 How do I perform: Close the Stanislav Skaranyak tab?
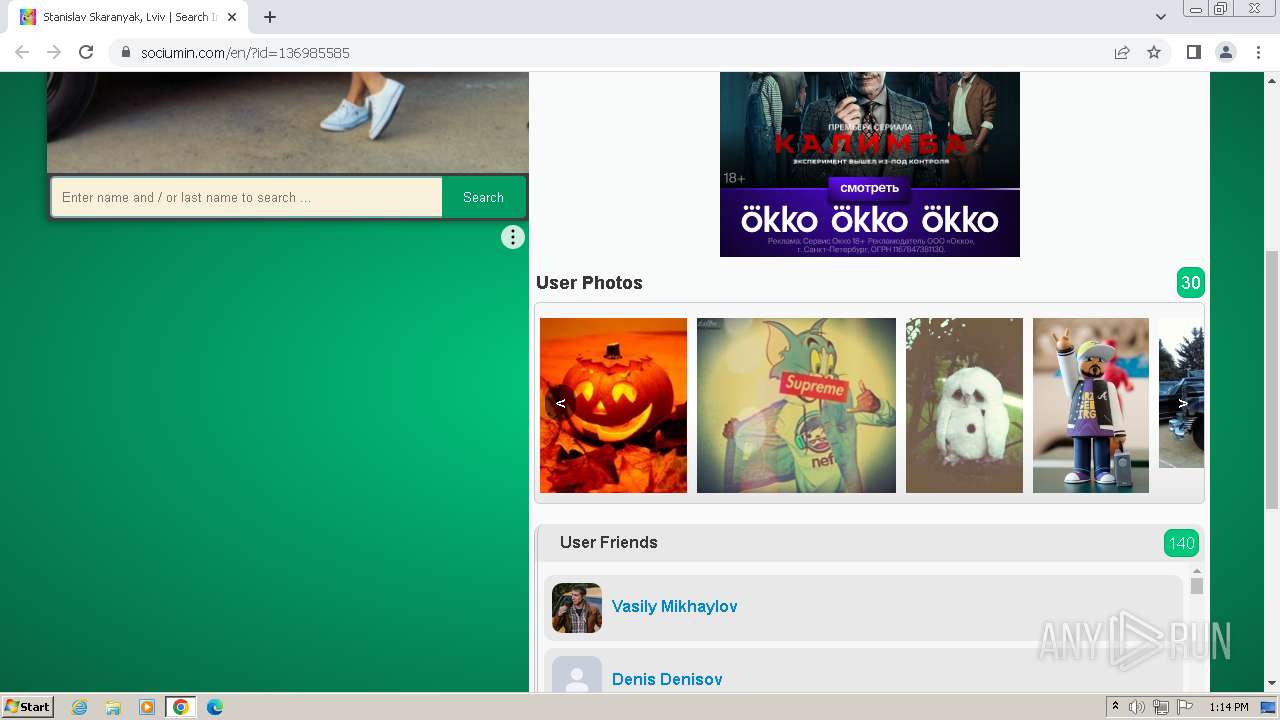tap(232, 17)
